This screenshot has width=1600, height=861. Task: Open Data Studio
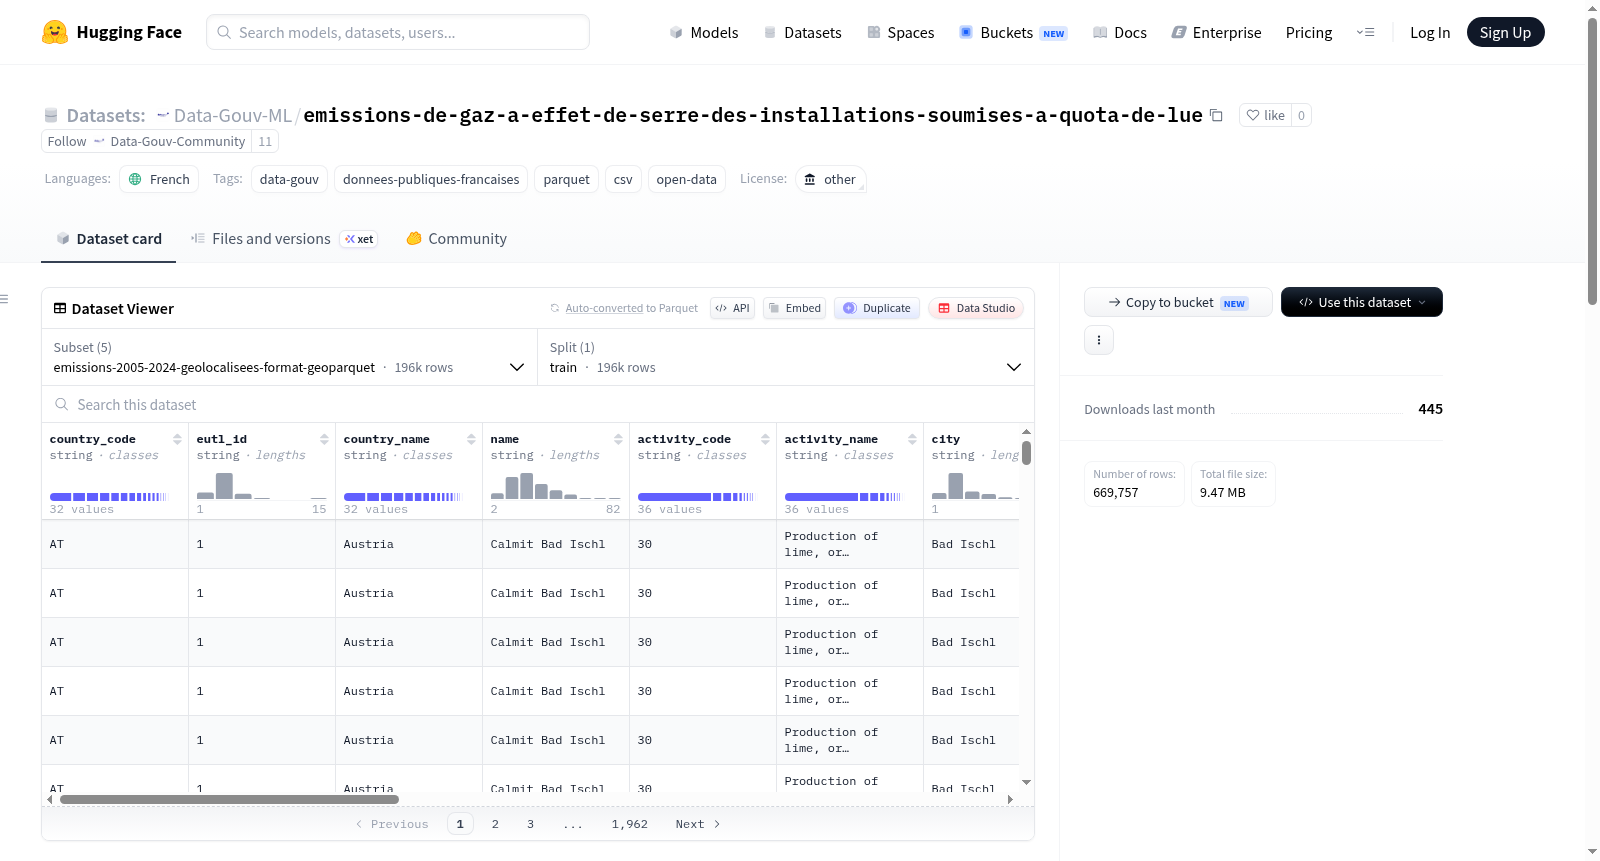pos(976,308)
